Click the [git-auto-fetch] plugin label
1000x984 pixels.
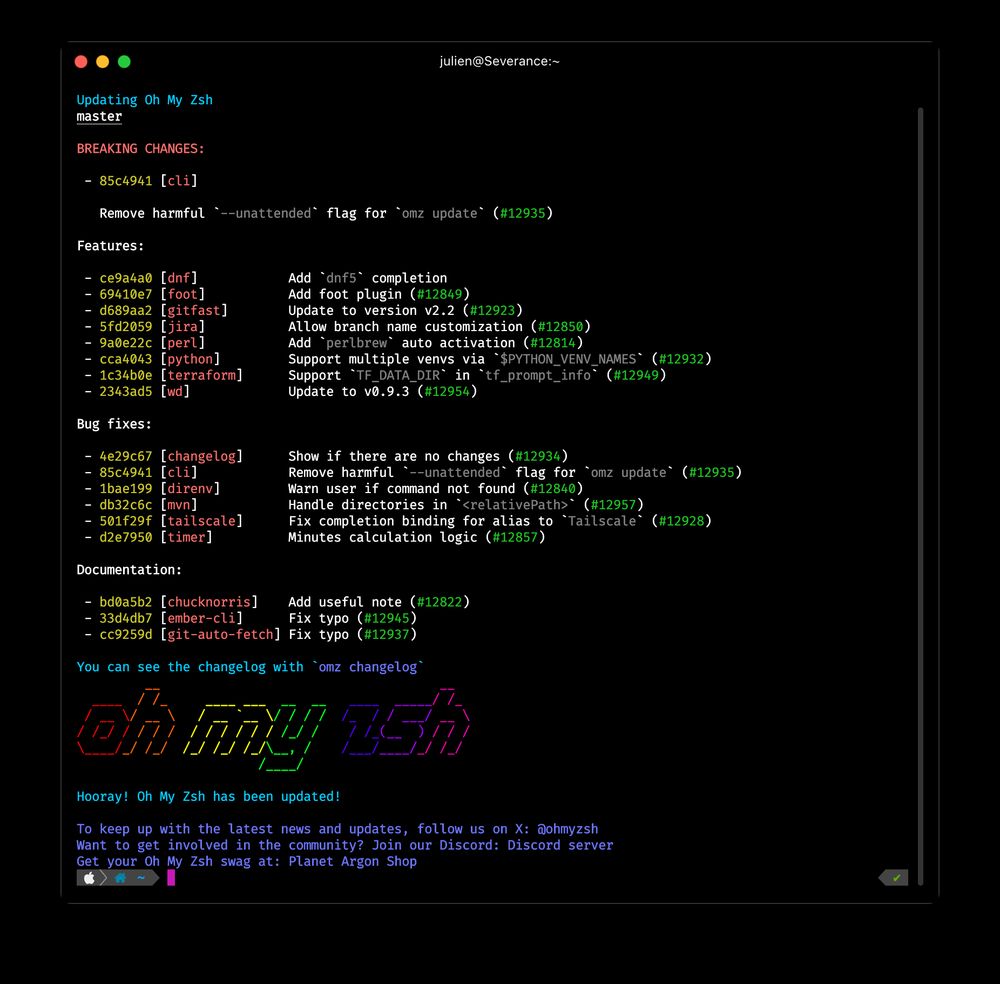(x=220, y=635)
